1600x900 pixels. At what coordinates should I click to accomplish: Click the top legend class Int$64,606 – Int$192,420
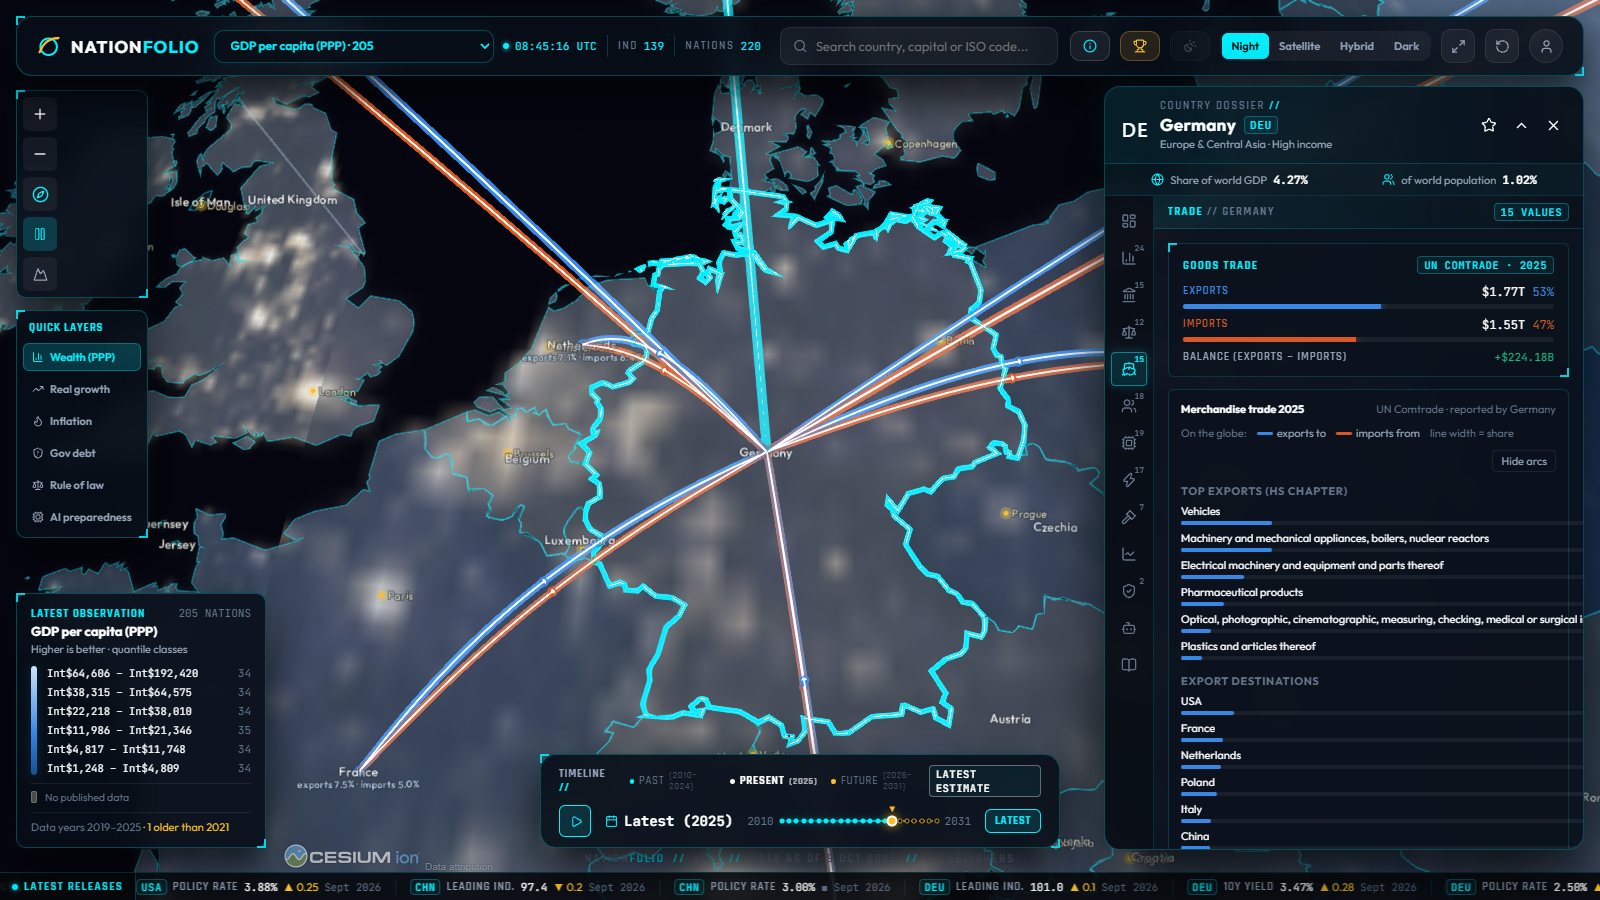149,673
